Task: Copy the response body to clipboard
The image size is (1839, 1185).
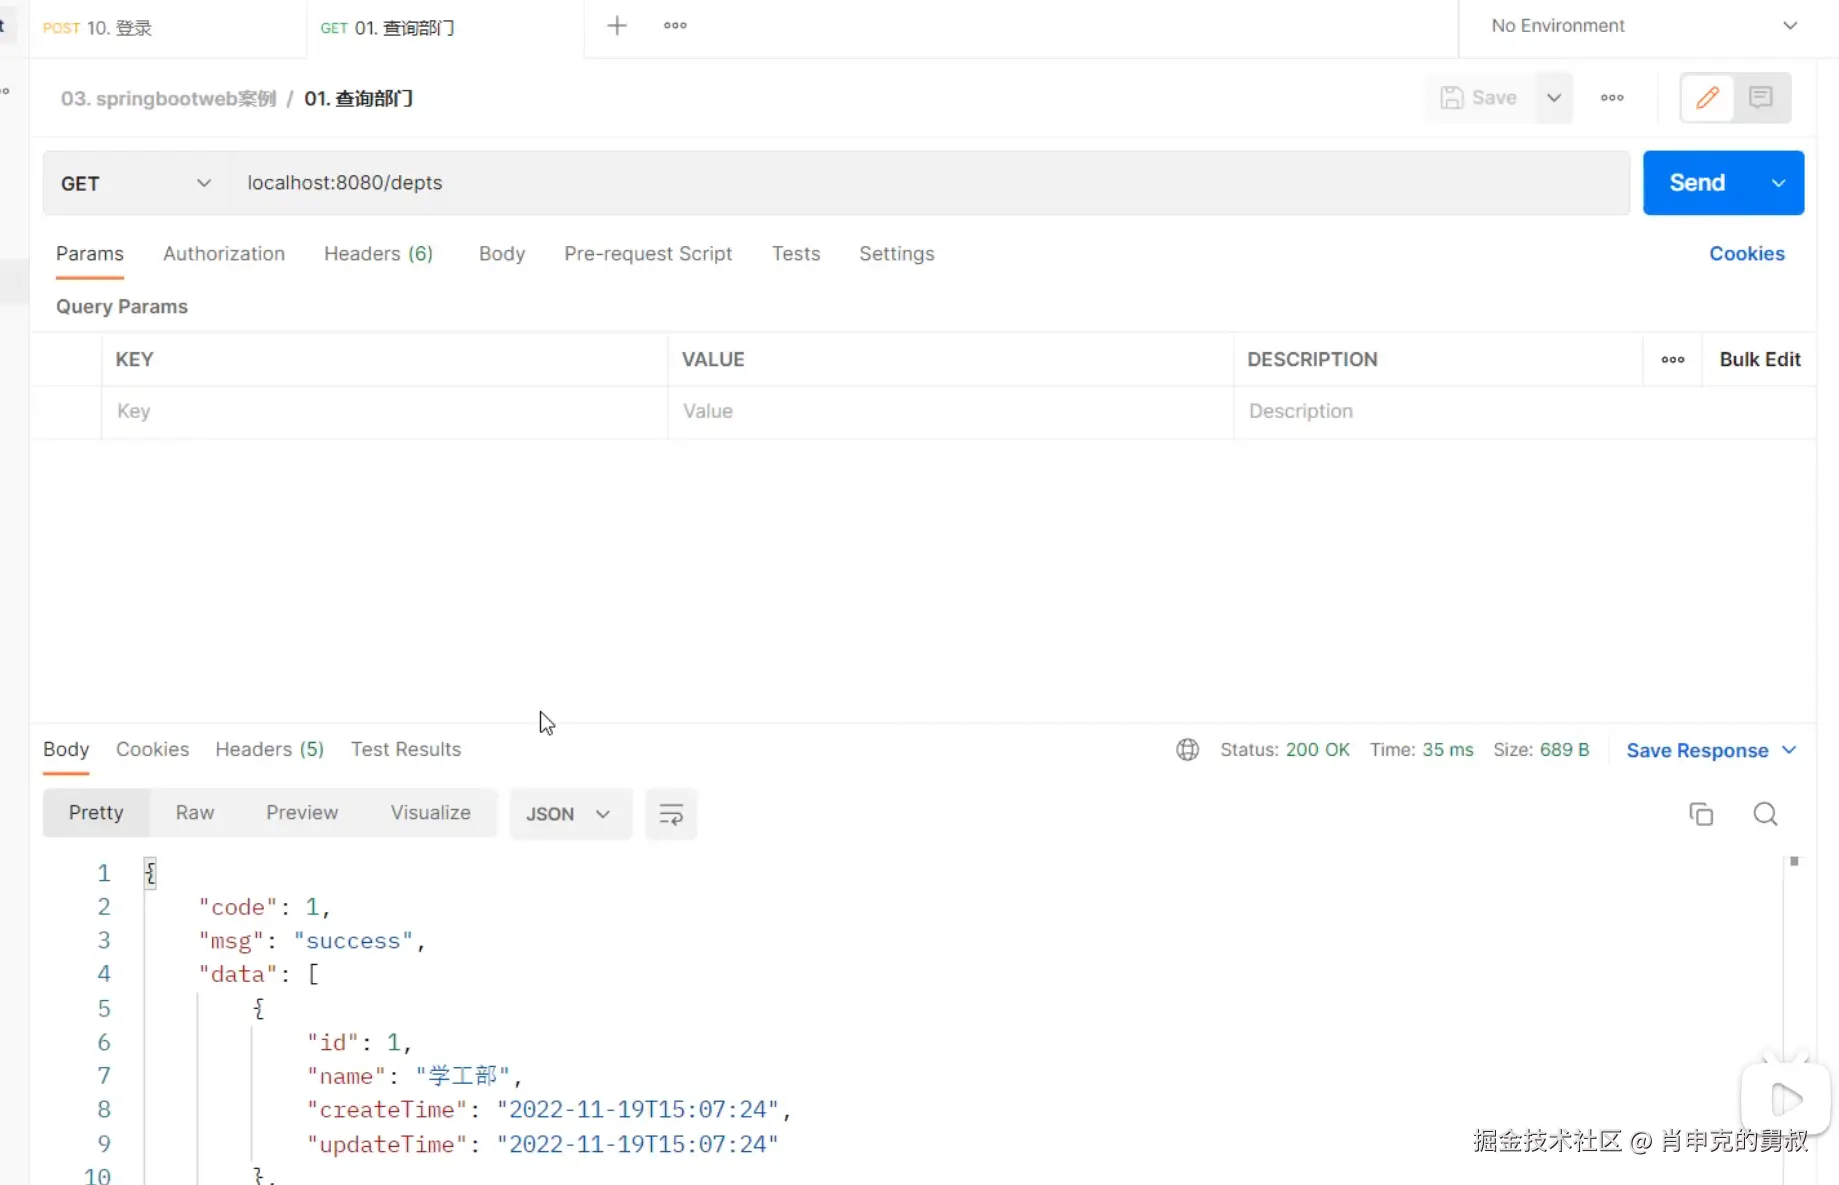Action: pyautogui.click(x=1700, y=814)
